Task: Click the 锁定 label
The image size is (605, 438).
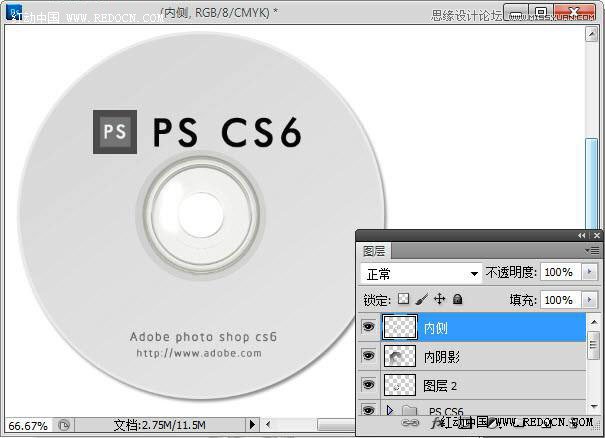Action: point(377,300)
